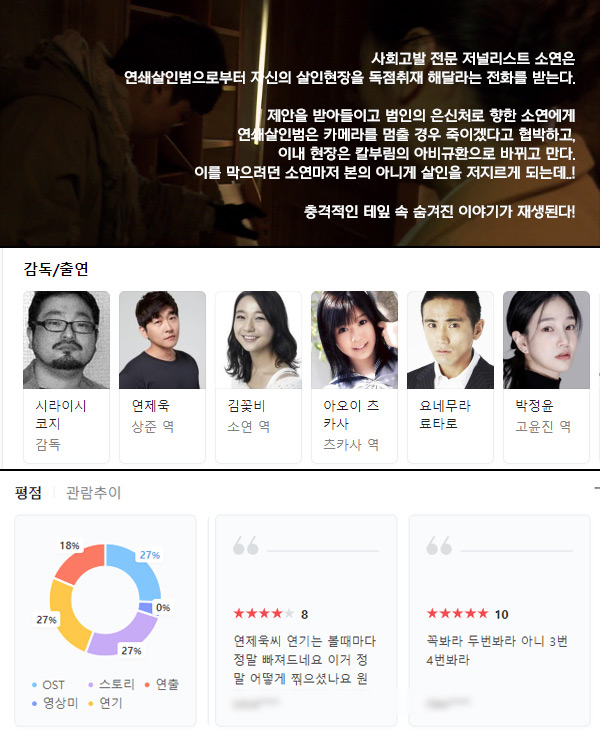Screen dimensions: 600x740
Task: Open the 10-point 꼭봐라 review card
Action: tap(499, 621)
